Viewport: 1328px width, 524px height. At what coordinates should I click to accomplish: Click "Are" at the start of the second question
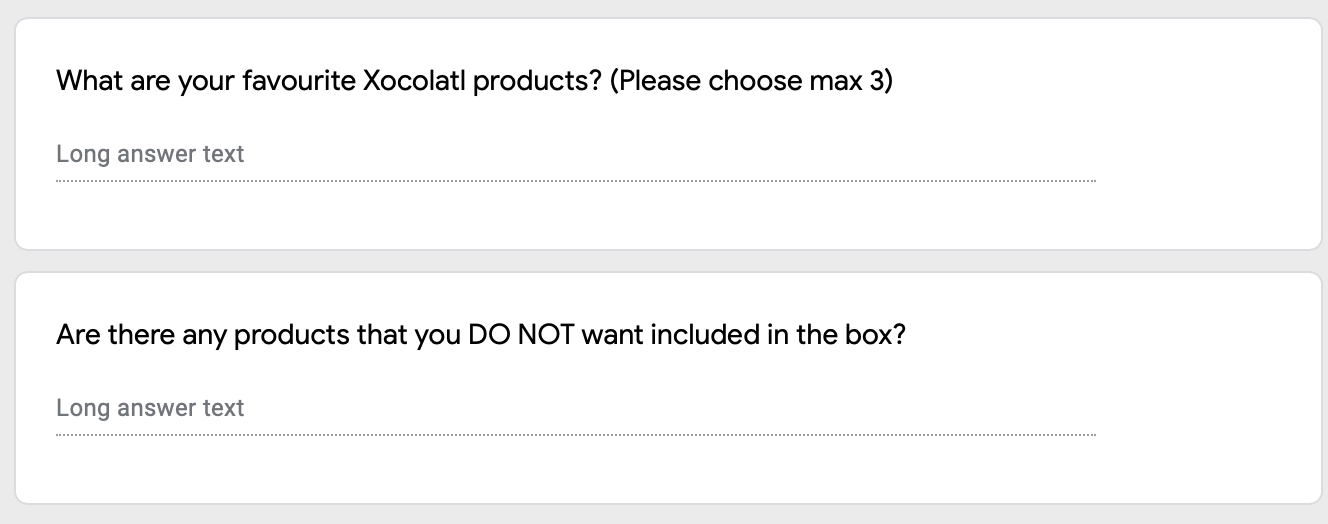click(x=78, y=335)
